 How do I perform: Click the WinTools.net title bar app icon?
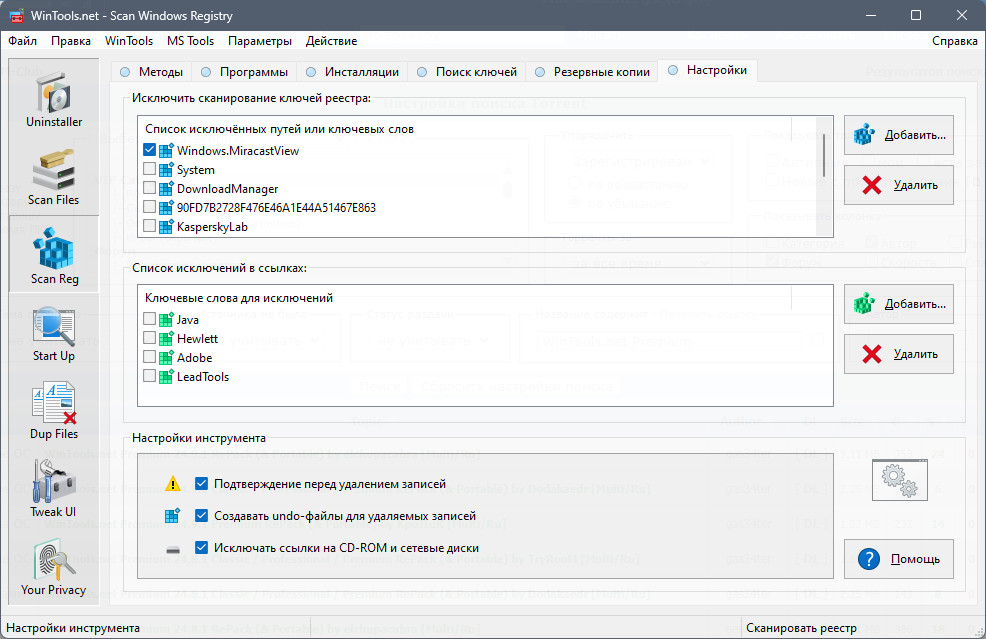pos(16,16)
